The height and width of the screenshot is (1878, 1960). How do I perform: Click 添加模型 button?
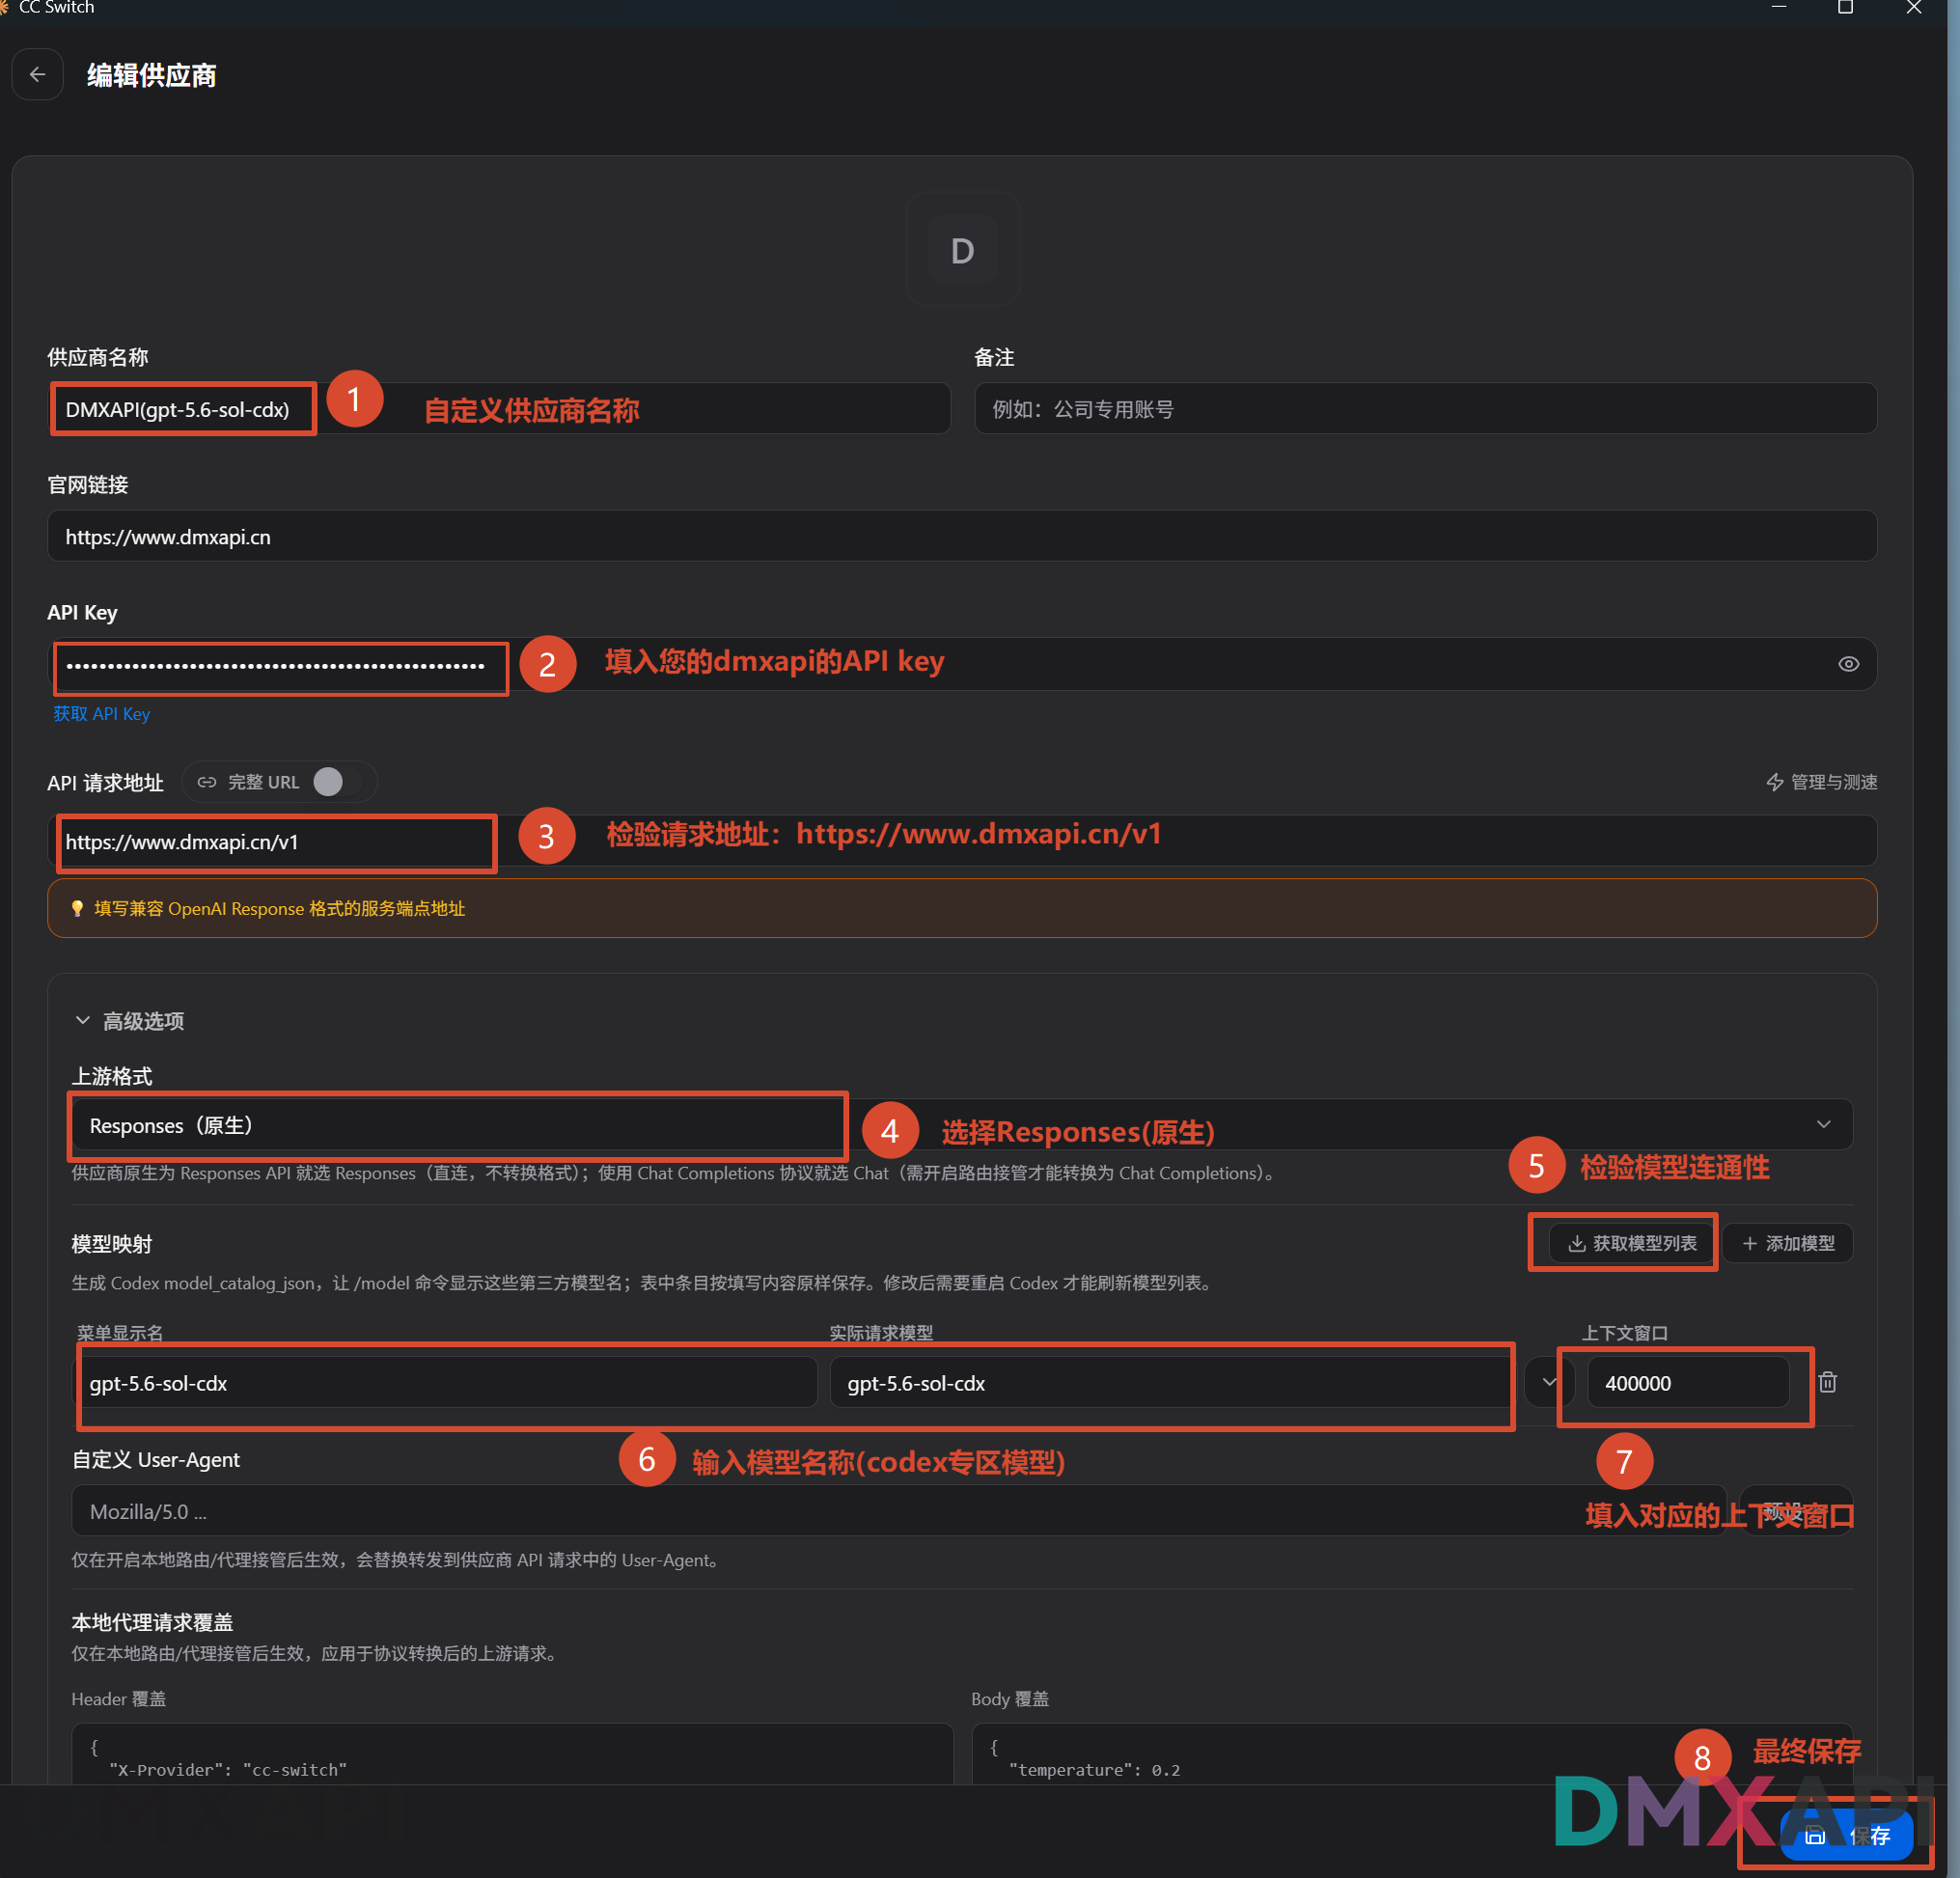tap(1788, 1243)
